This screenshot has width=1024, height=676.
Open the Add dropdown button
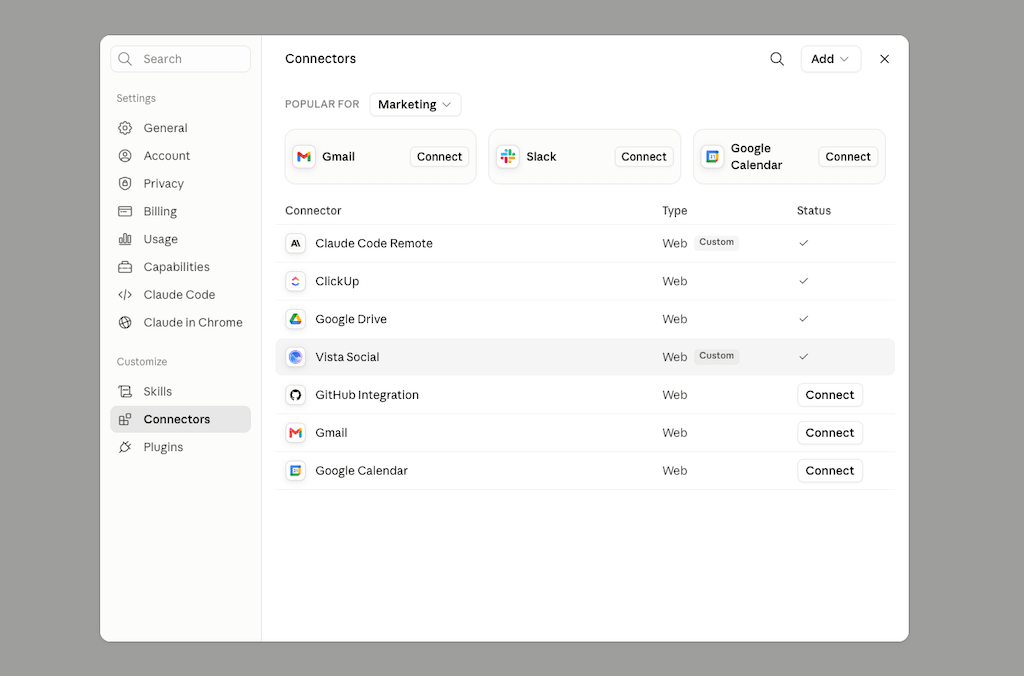[x=831, y=59]
